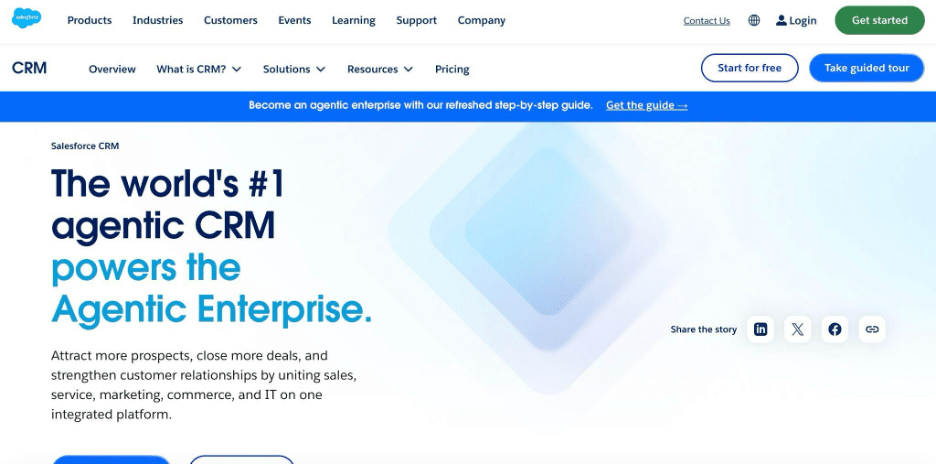Open the Company menu
Viewport: 936px width, 464px height.
tap(481, 20)
